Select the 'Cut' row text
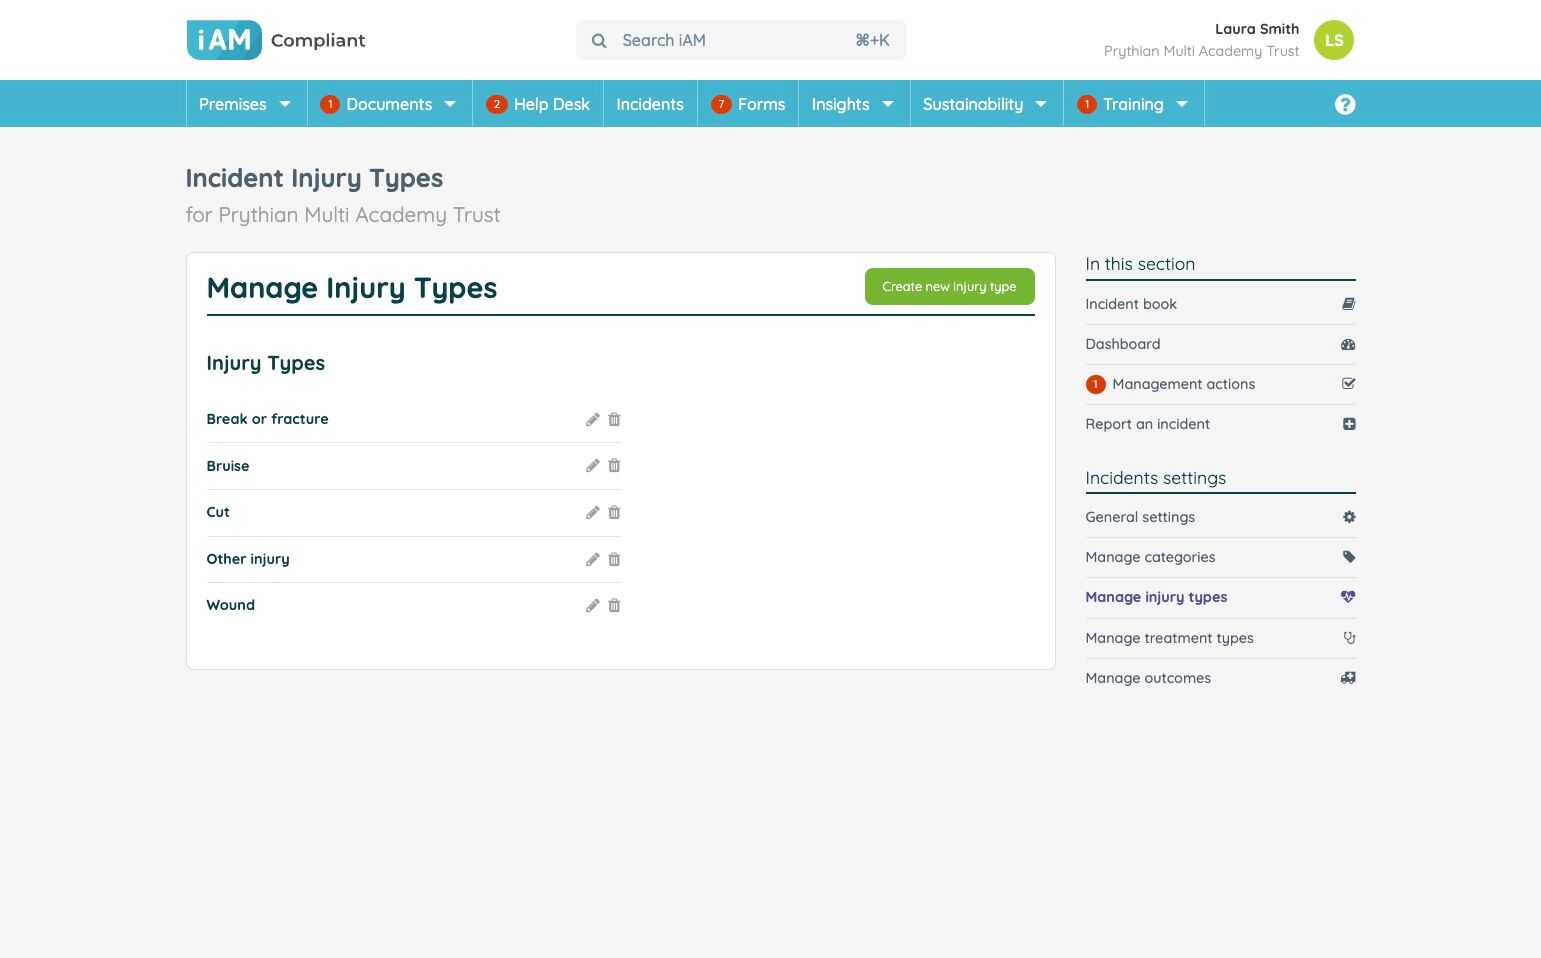Viewport: 1541px width, 958px height. pyautogui.click(x=218, y=512)
